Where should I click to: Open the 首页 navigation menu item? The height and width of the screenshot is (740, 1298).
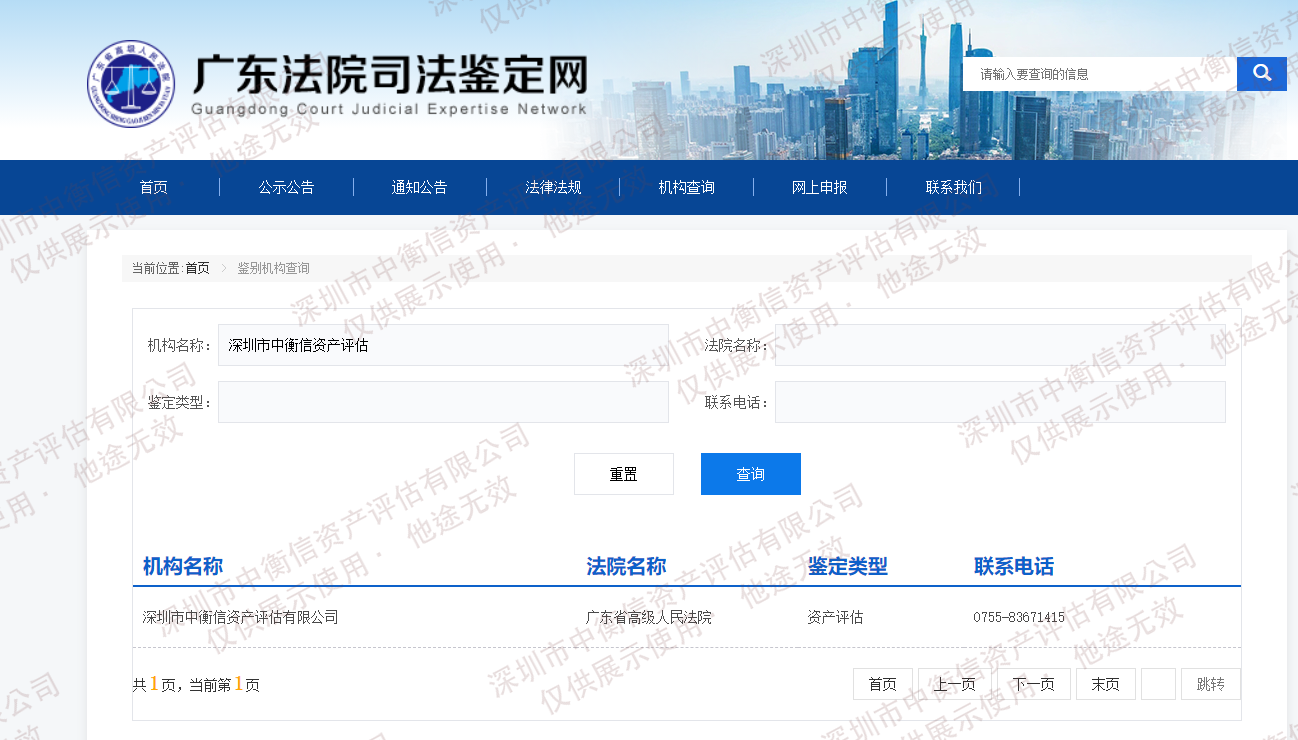(x=153, y=187)
